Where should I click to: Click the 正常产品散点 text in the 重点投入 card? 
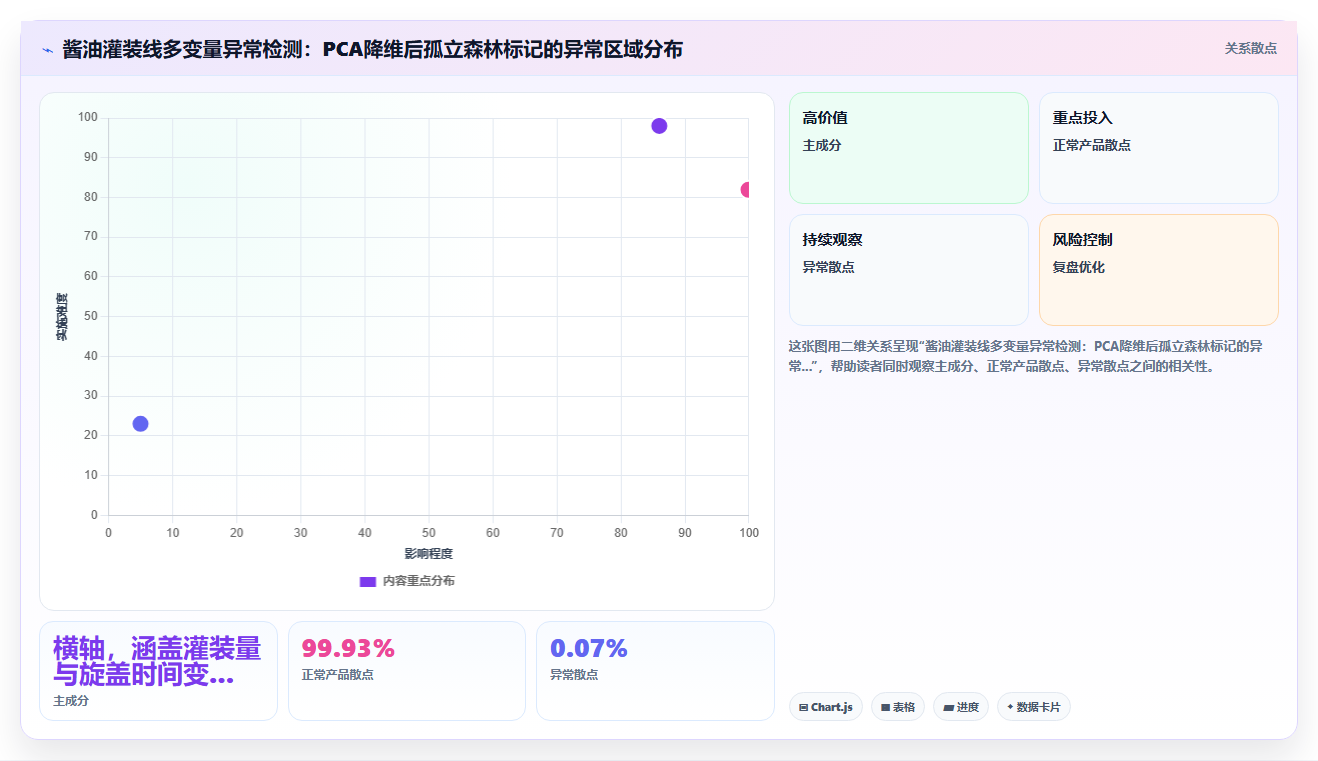pyautogui.click(x=1092, y=145)
